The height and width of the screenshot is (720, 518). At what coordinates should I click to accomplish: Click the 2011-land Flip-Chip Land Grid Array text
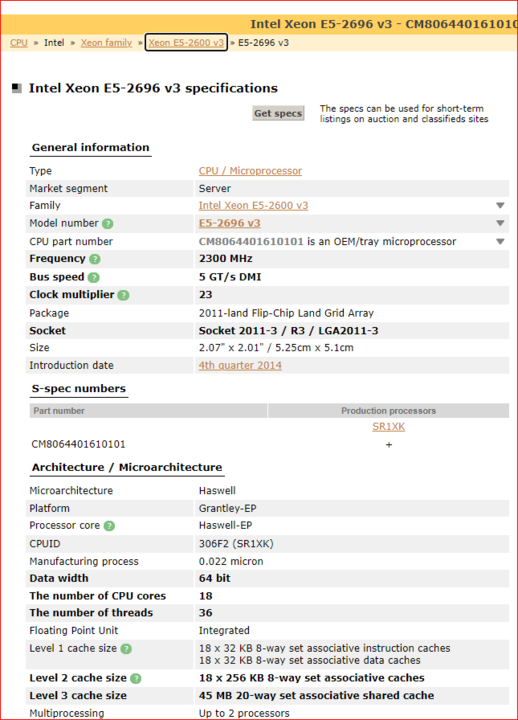(x=286, y=313)
